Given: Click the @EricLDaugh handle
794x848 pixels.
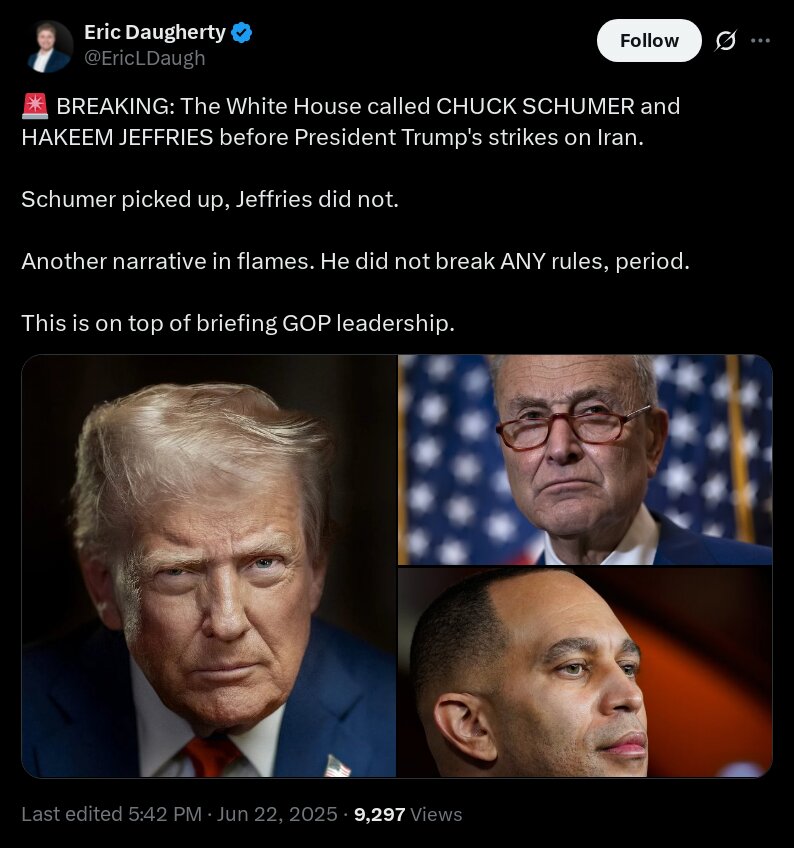Looking at the screenshot, I should pos(144,58).
